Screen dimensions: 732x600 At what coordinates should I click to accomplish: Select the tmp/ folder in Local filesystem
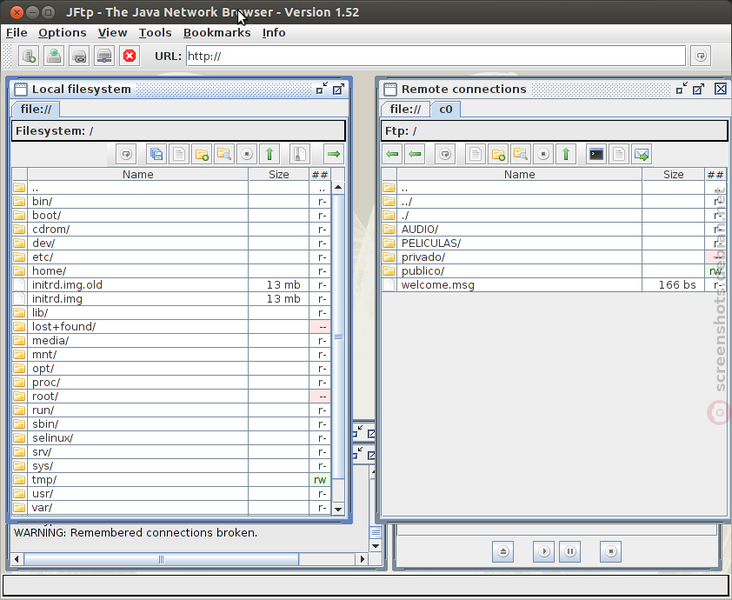[171, 480]
